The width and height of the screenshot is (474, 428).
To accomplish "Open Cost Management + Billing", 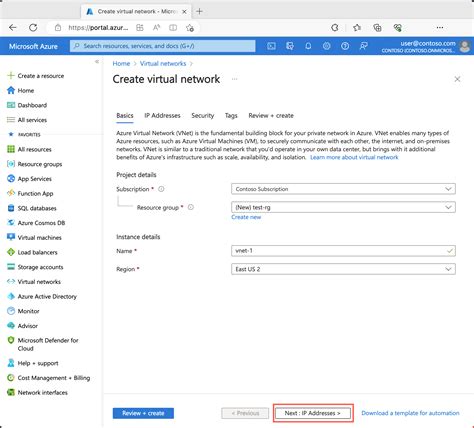I will pos(49,378).
